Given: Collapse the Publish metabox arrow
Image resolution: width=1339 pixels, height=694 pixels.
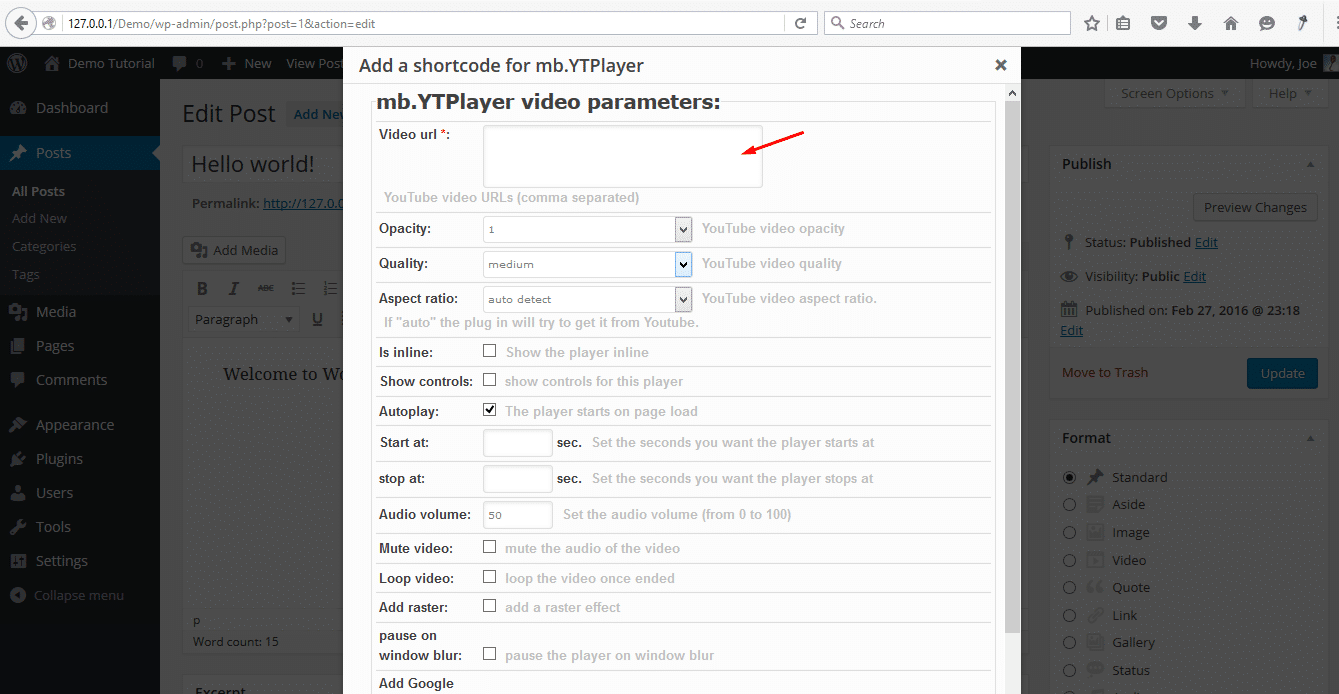Looking at the screenshot, I should [1310, 164].
